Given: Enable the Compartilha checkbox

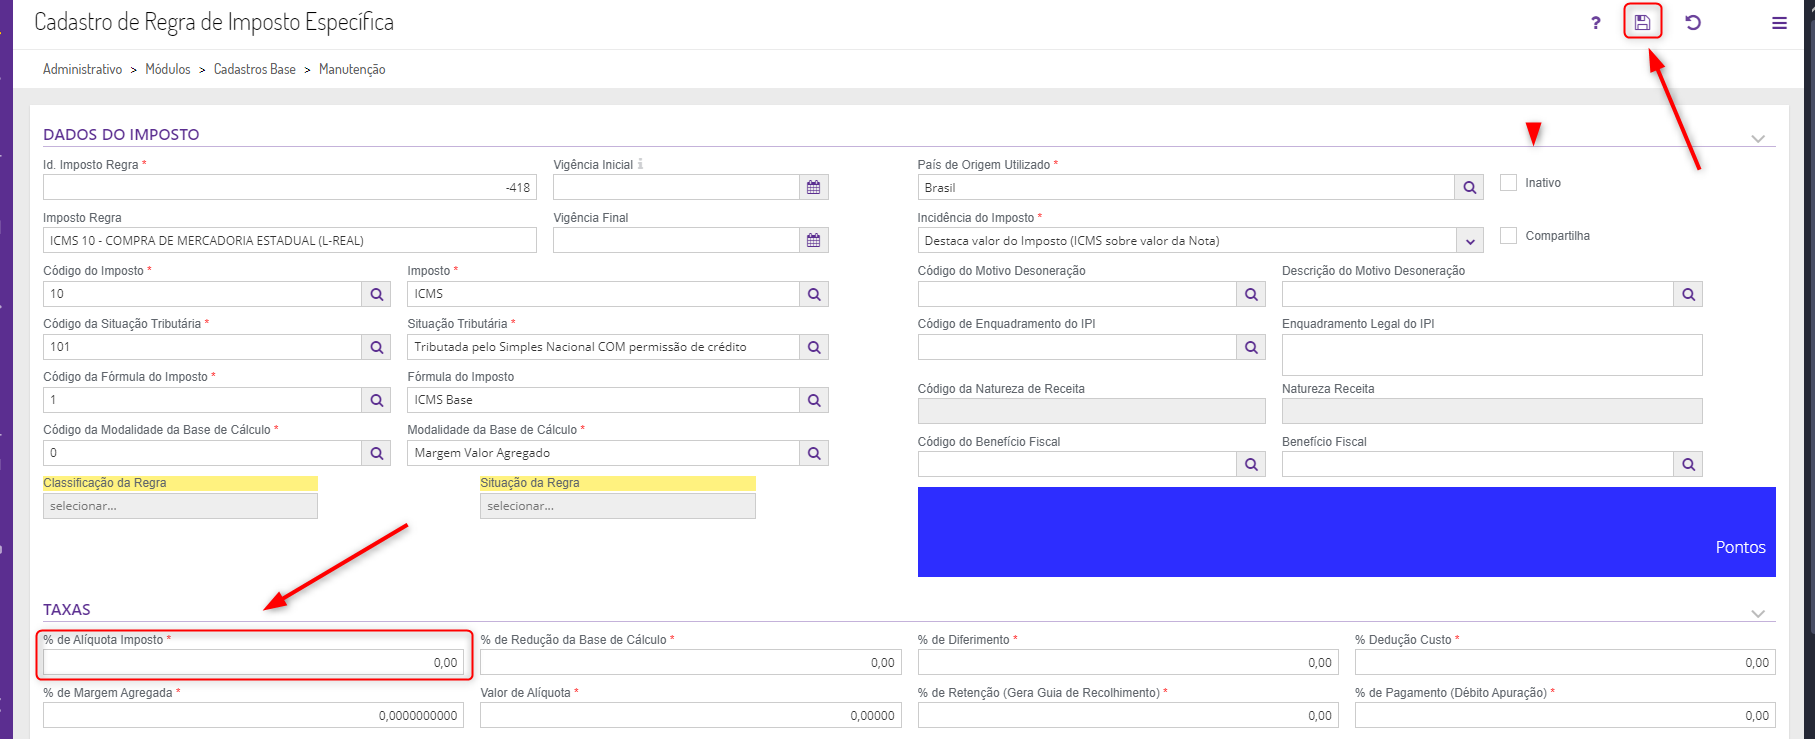Looking at the screenshot, I should [1509, 235].
